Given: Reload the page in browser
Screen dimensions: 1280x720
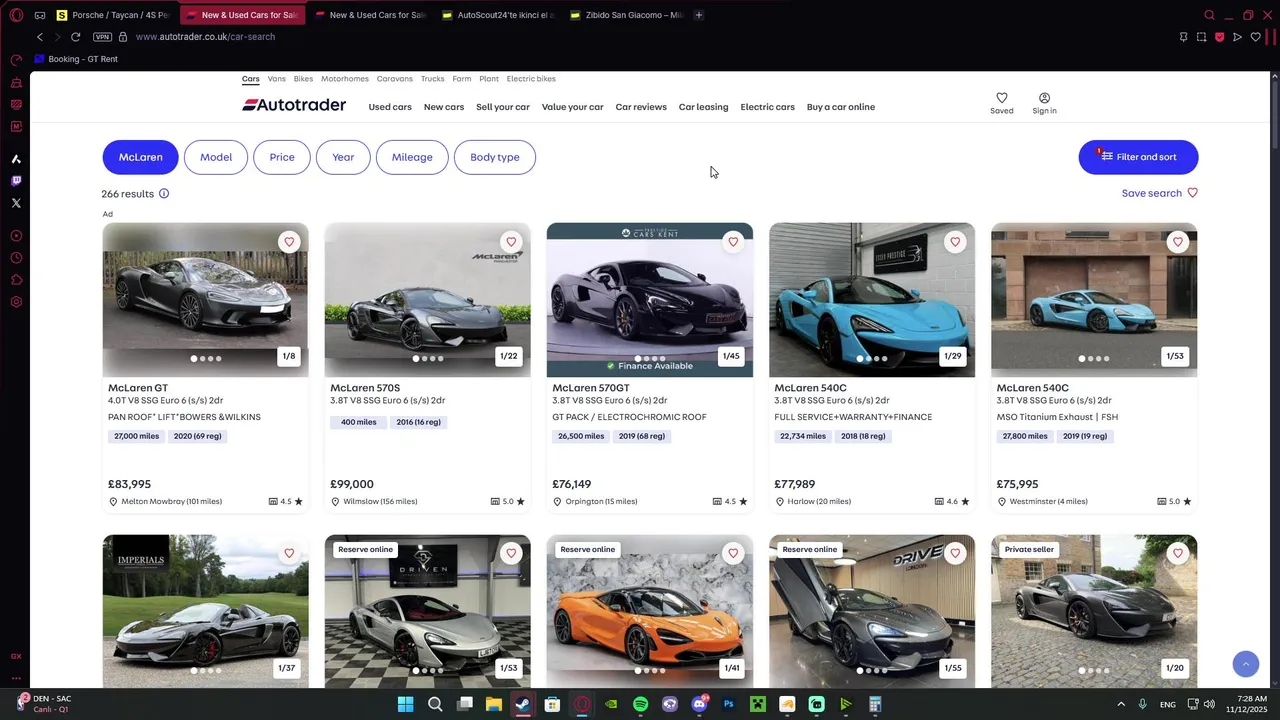Looking at the screenshot, I should pyautogui.click(x=75, y=37).
